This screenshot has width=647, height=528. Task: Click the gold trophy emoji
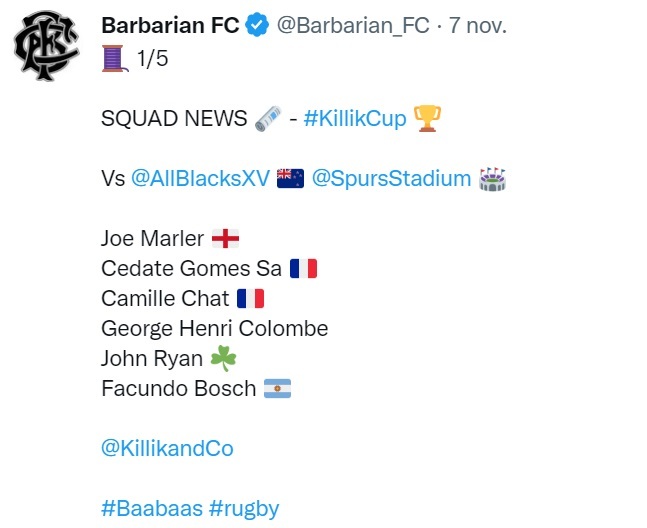pos(427,119)
